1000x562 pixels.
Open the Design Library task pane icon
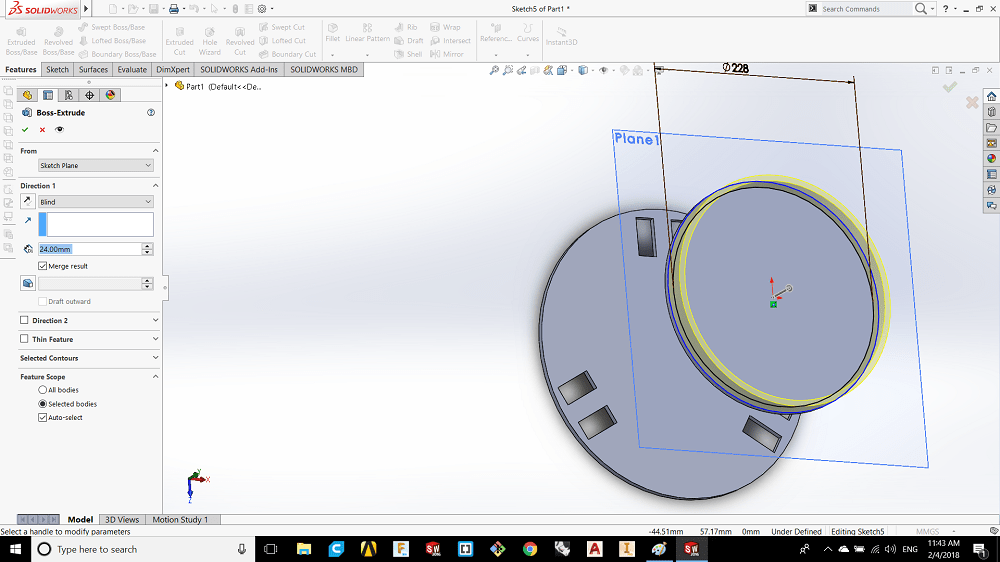point(991,112)
